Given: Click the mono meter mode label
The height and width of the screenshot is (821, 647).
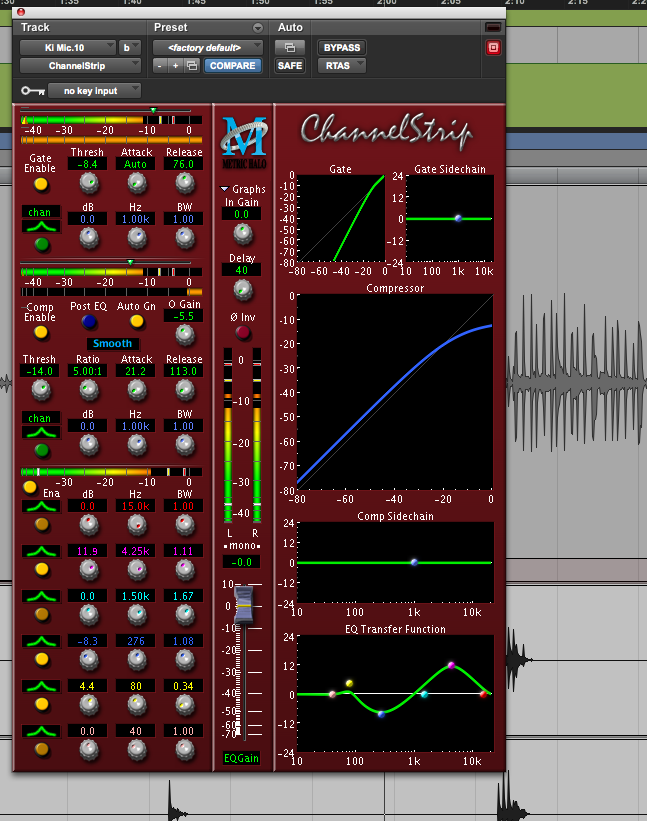Looking at the screenshot, I should [241, 546].
